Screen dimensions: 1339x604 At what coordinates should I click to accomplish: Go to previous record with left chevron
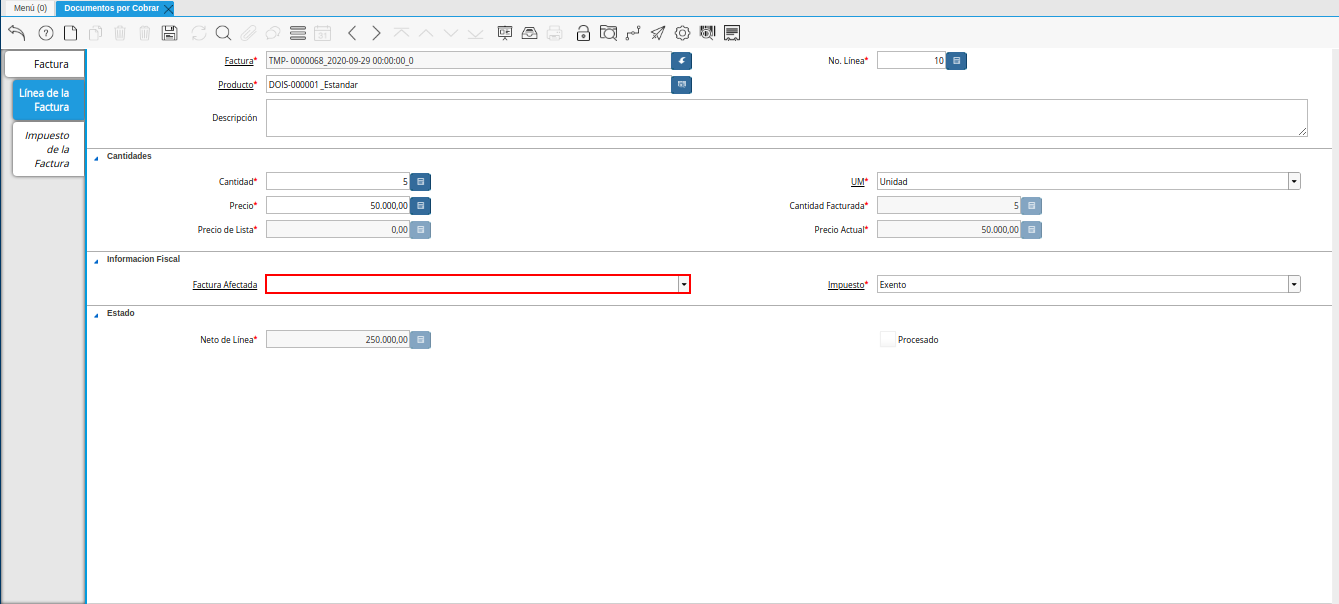tap(352, 33)
